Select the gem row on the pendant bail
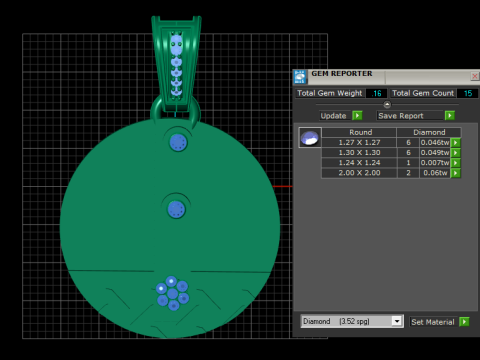Image resolution: width=480 pixels, height=360 pixels. 176,65
